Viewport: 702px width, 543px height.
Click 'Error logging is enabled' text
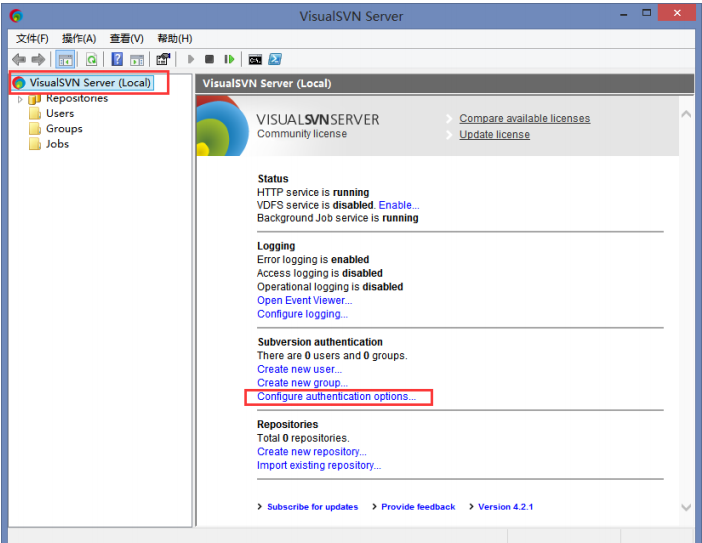pyautogui.click(x=313, y=260)
